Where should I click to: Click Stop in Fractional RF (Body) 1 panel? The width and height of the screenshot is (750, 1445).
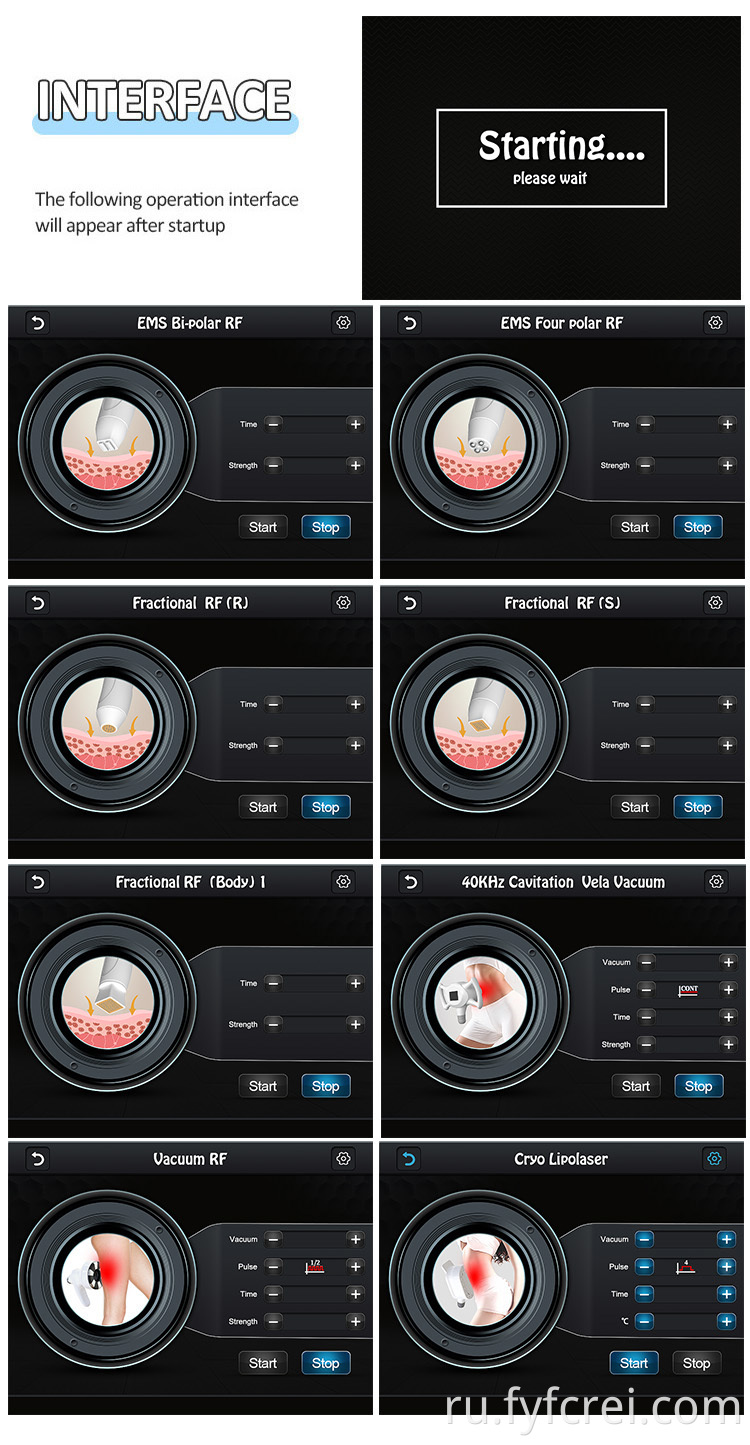(326, 1086)
